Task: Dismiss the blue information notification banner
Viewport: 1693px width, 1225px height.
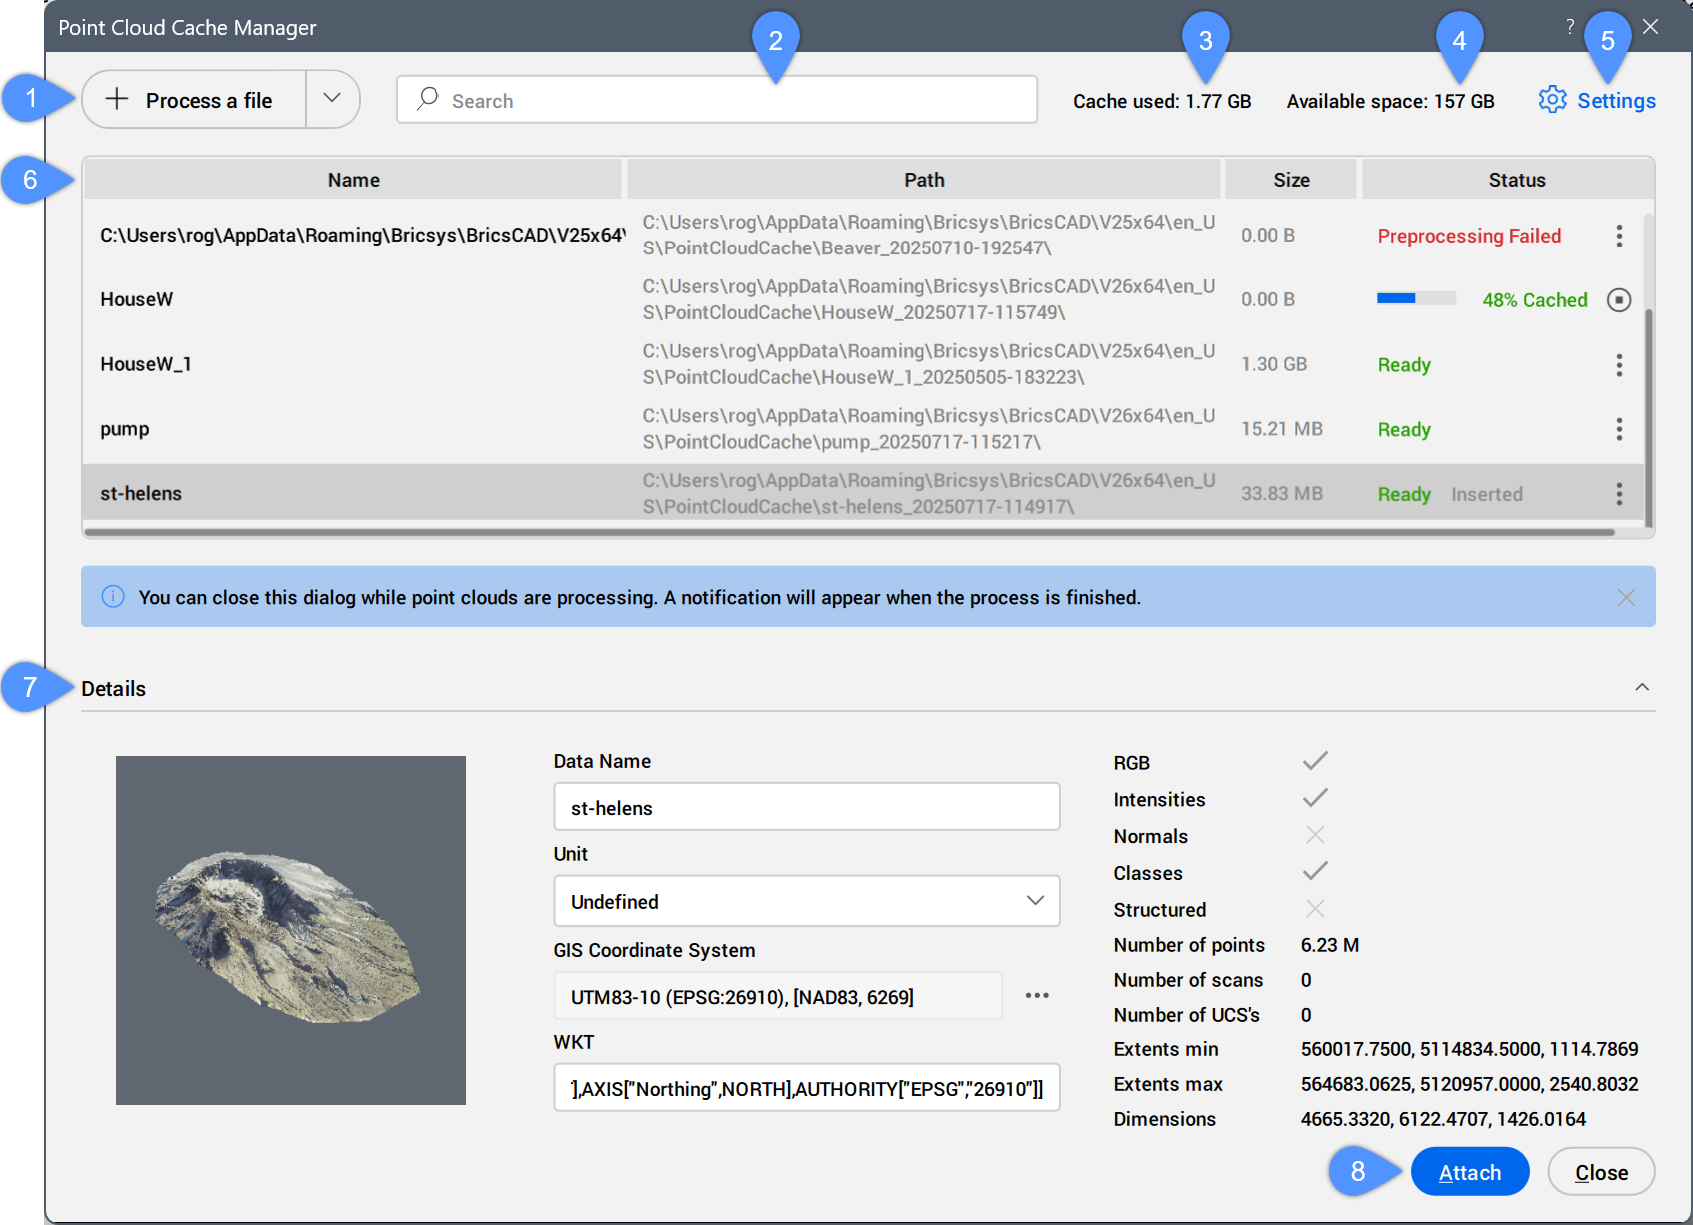Action: click(1625, 598)
